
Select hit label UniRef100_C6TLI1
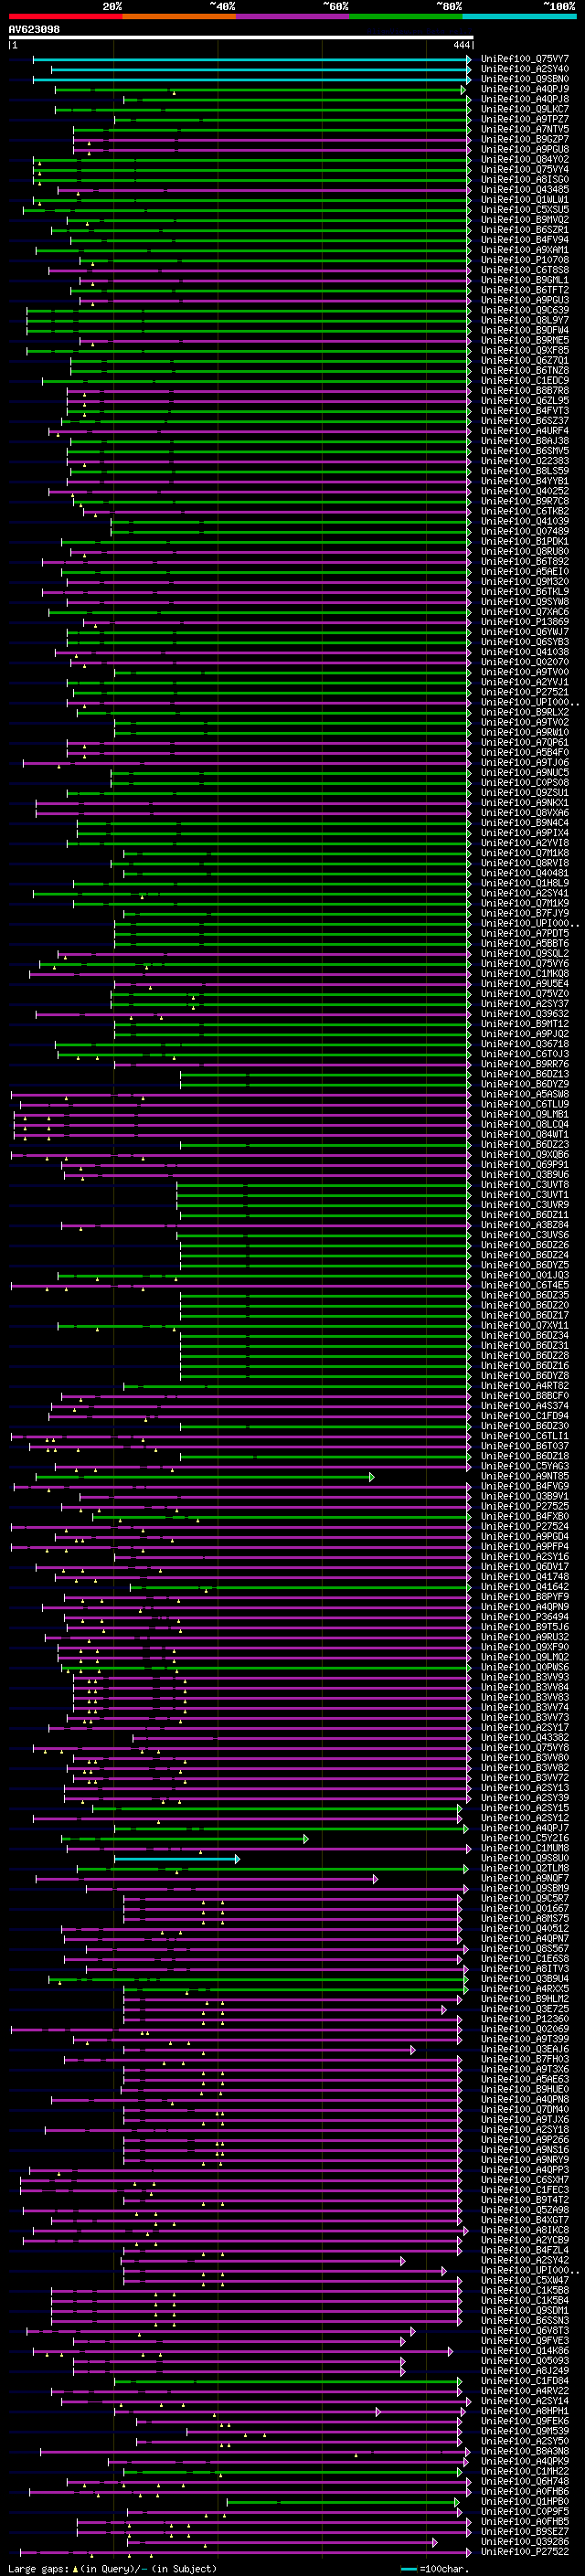coord(524,1436)
